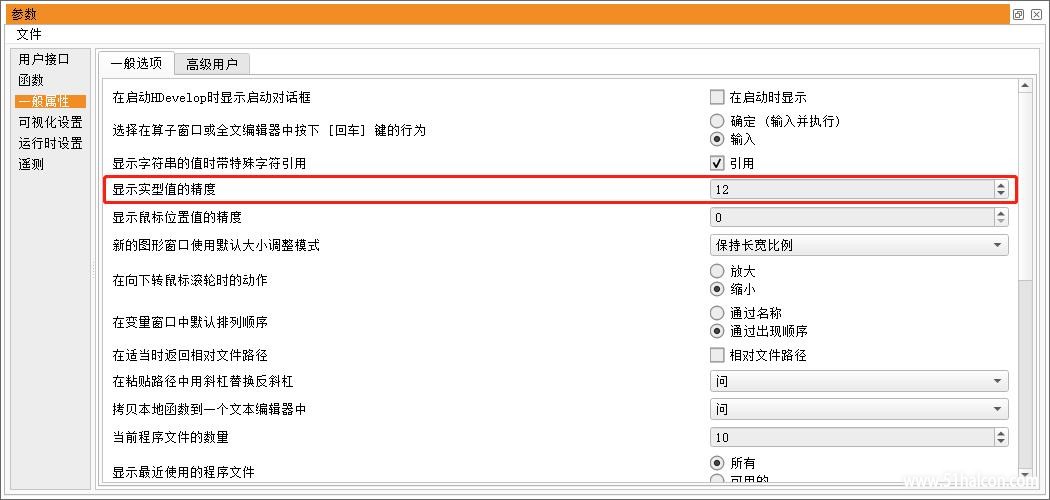Select 函数 category in sidebar
Image resolution: width=1050 pixels, height=500 pixels.
click(31, 80)
